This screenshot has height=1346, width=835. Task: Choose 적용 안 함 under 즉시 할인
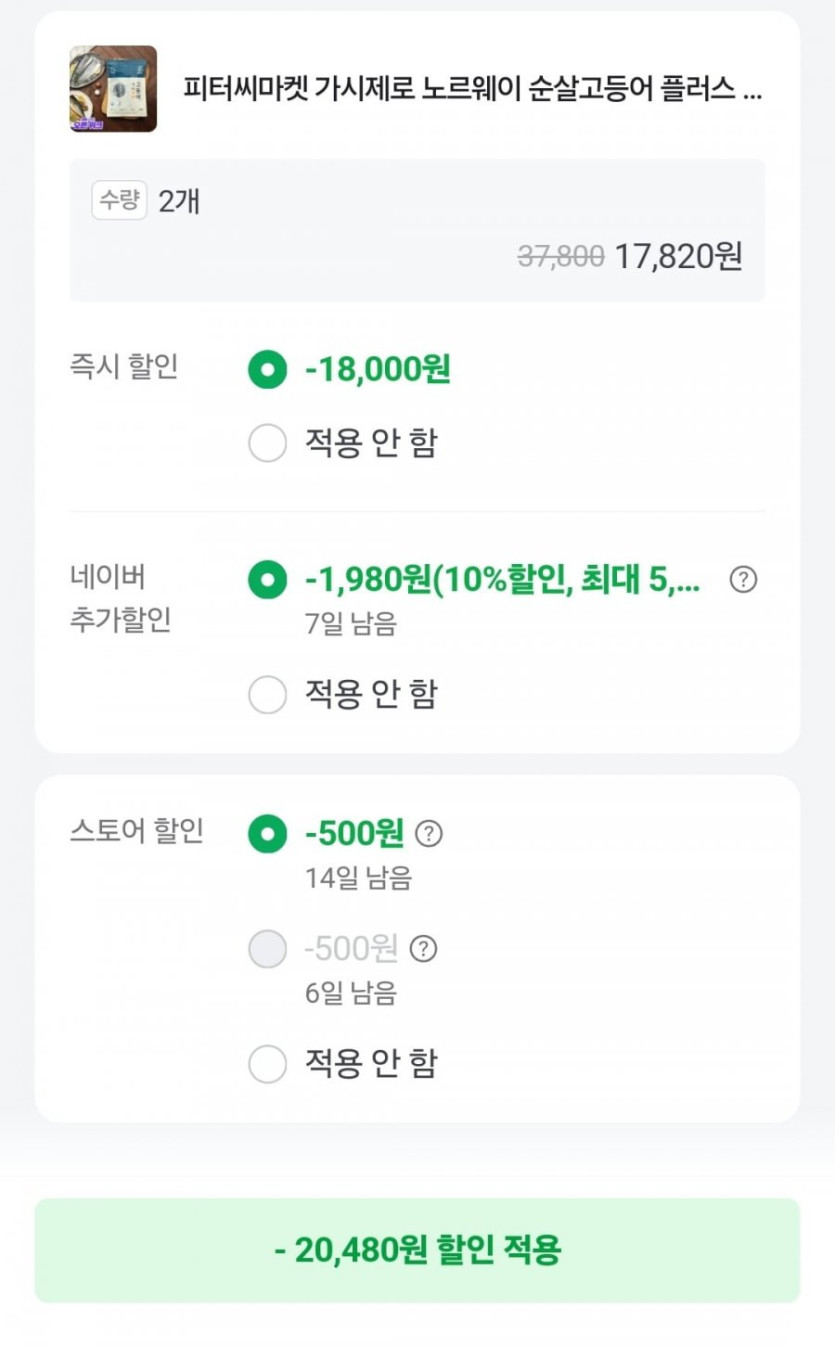(x=267, y=443)
